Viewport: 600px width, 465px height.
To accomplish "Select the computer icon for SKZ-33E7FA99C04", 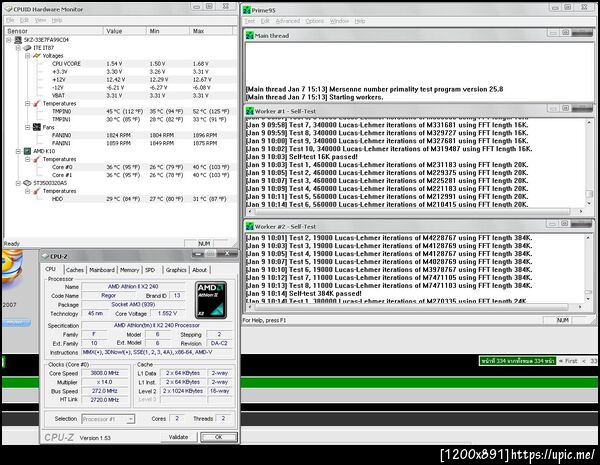I will 18,40.
